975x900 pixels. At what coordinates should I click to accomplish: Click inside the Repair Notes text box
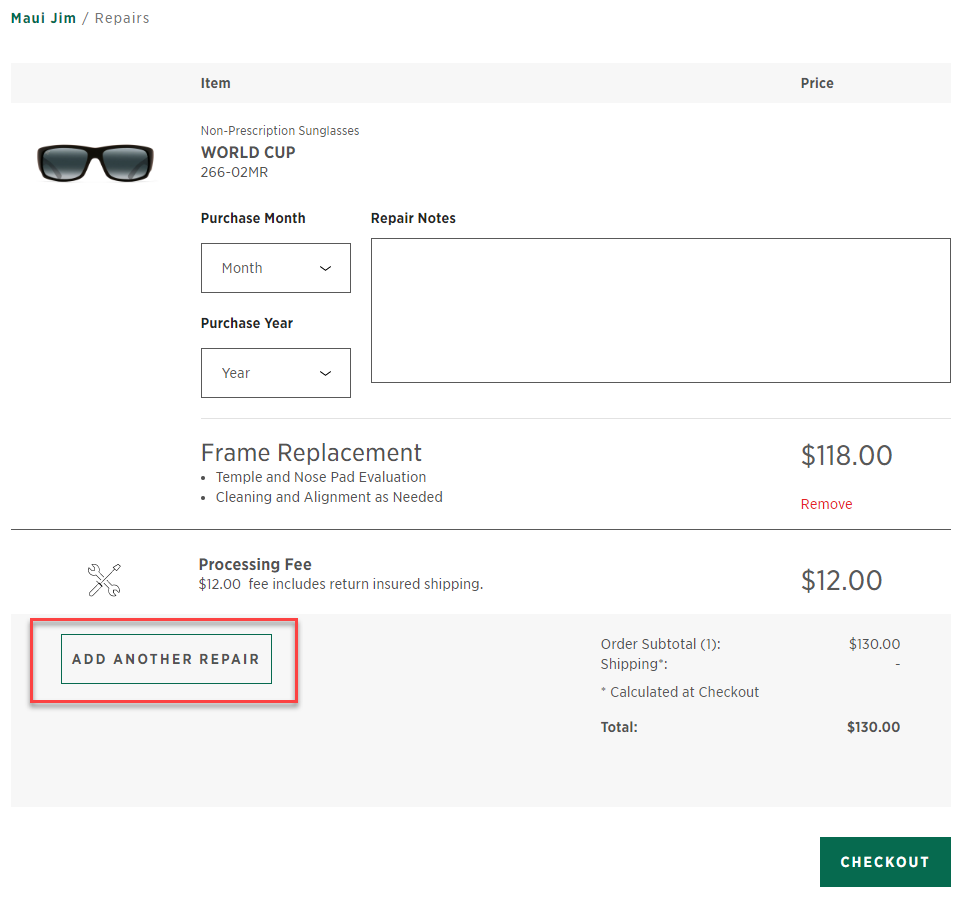(x=660, y=310)
